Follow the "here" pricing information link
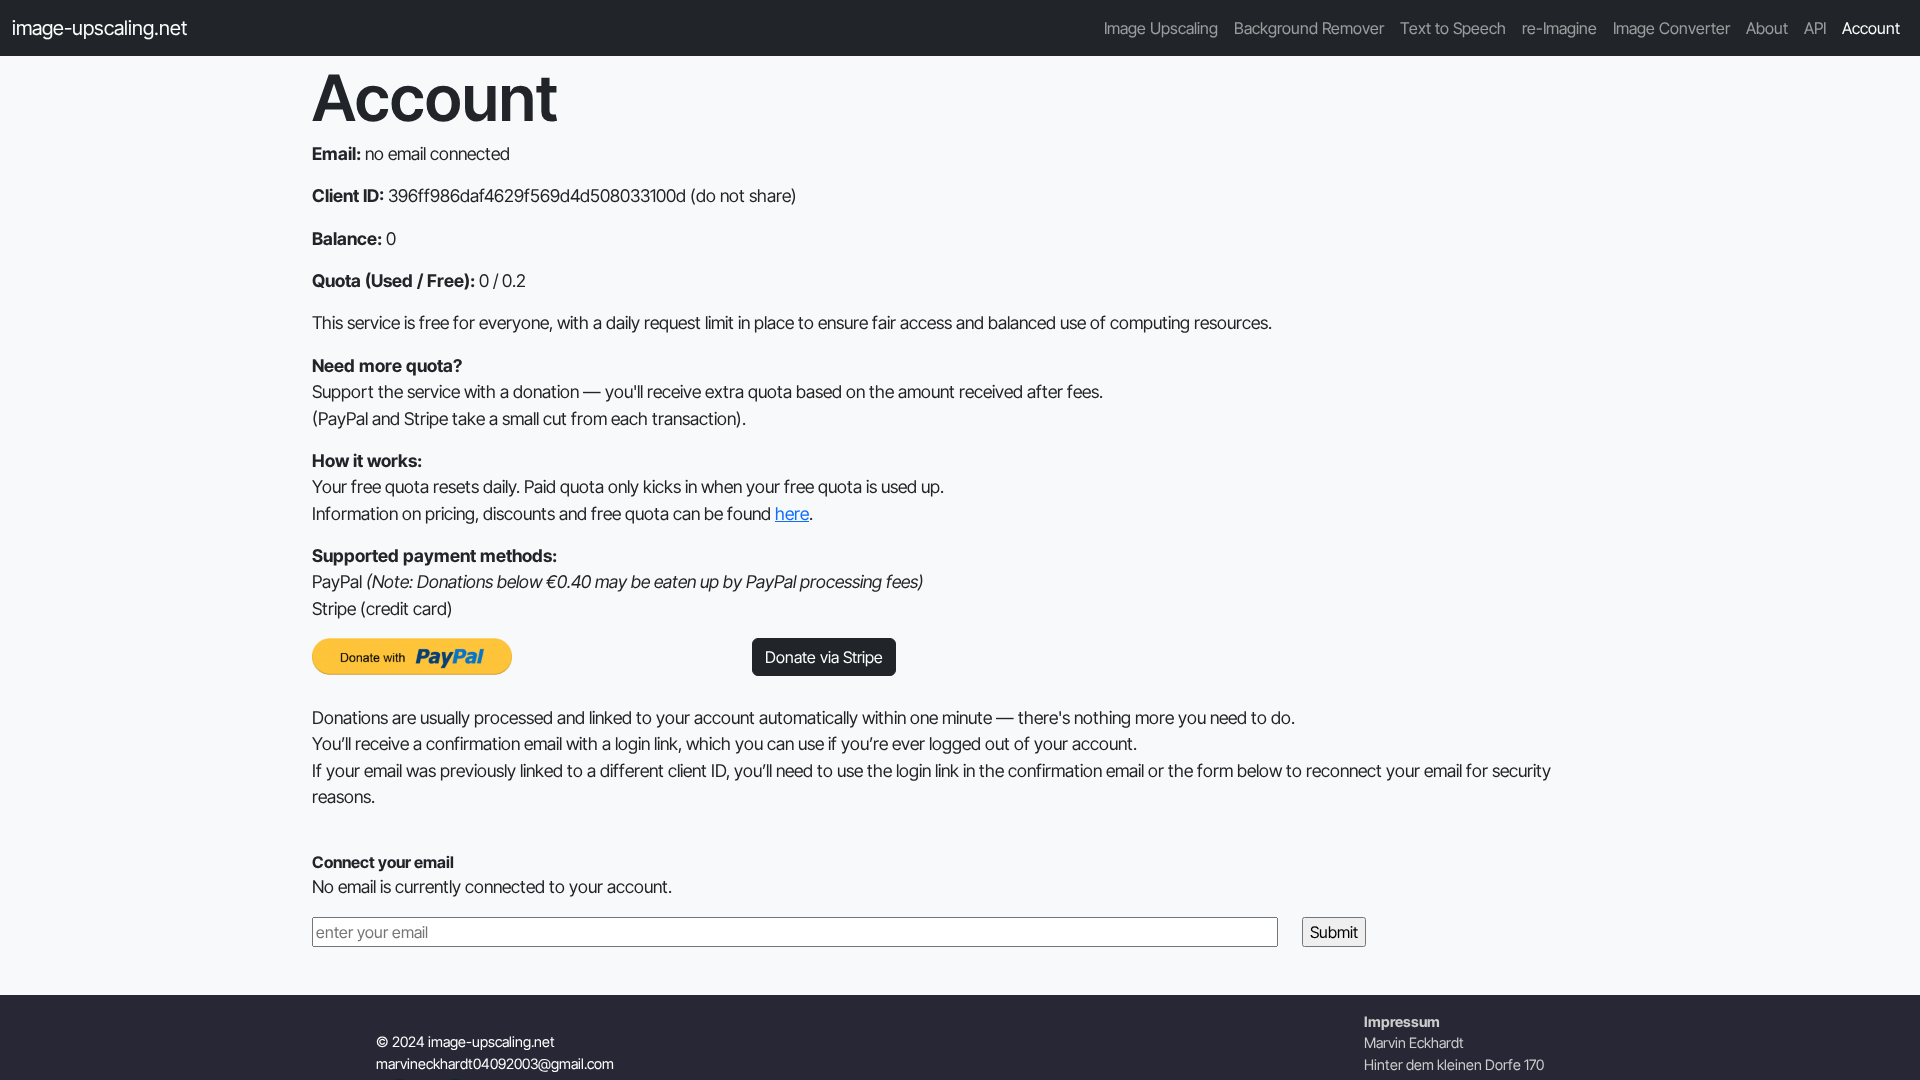The width and height of the screenshot is (1920, 1080). (791, 514)
